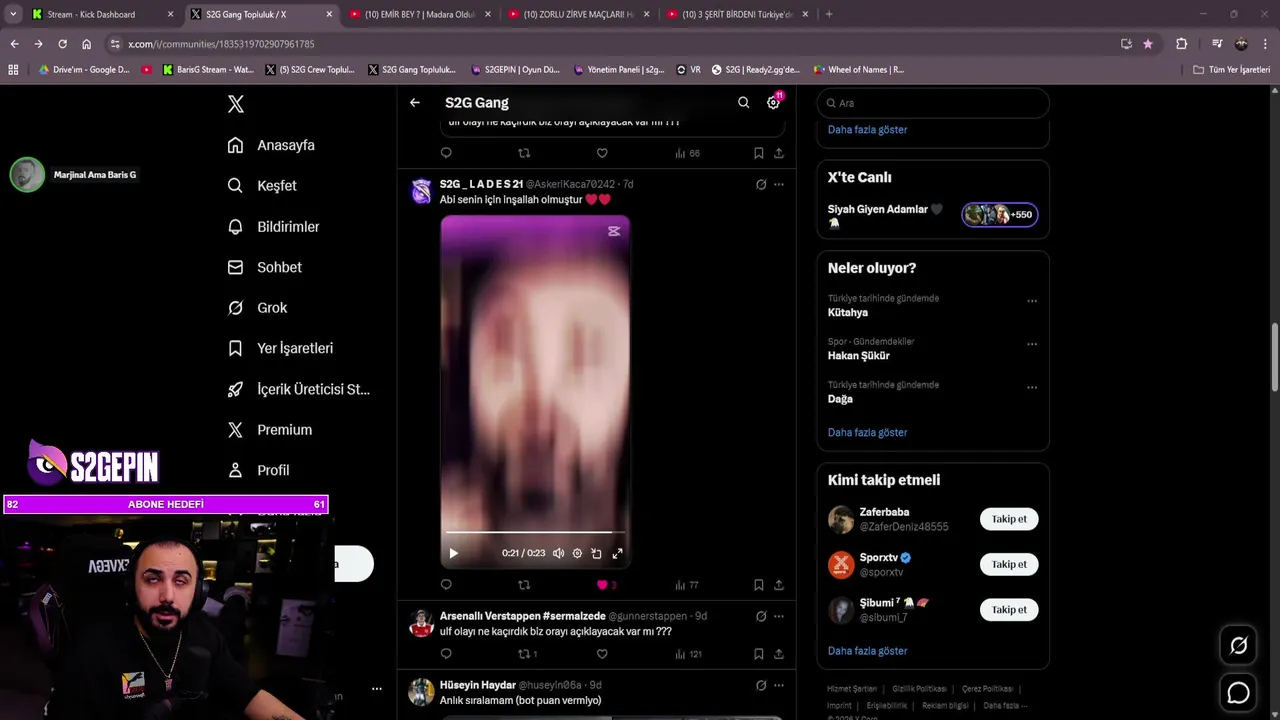Like the top post with 66 views
The image size is (1280, 720).
pos(602,153)
